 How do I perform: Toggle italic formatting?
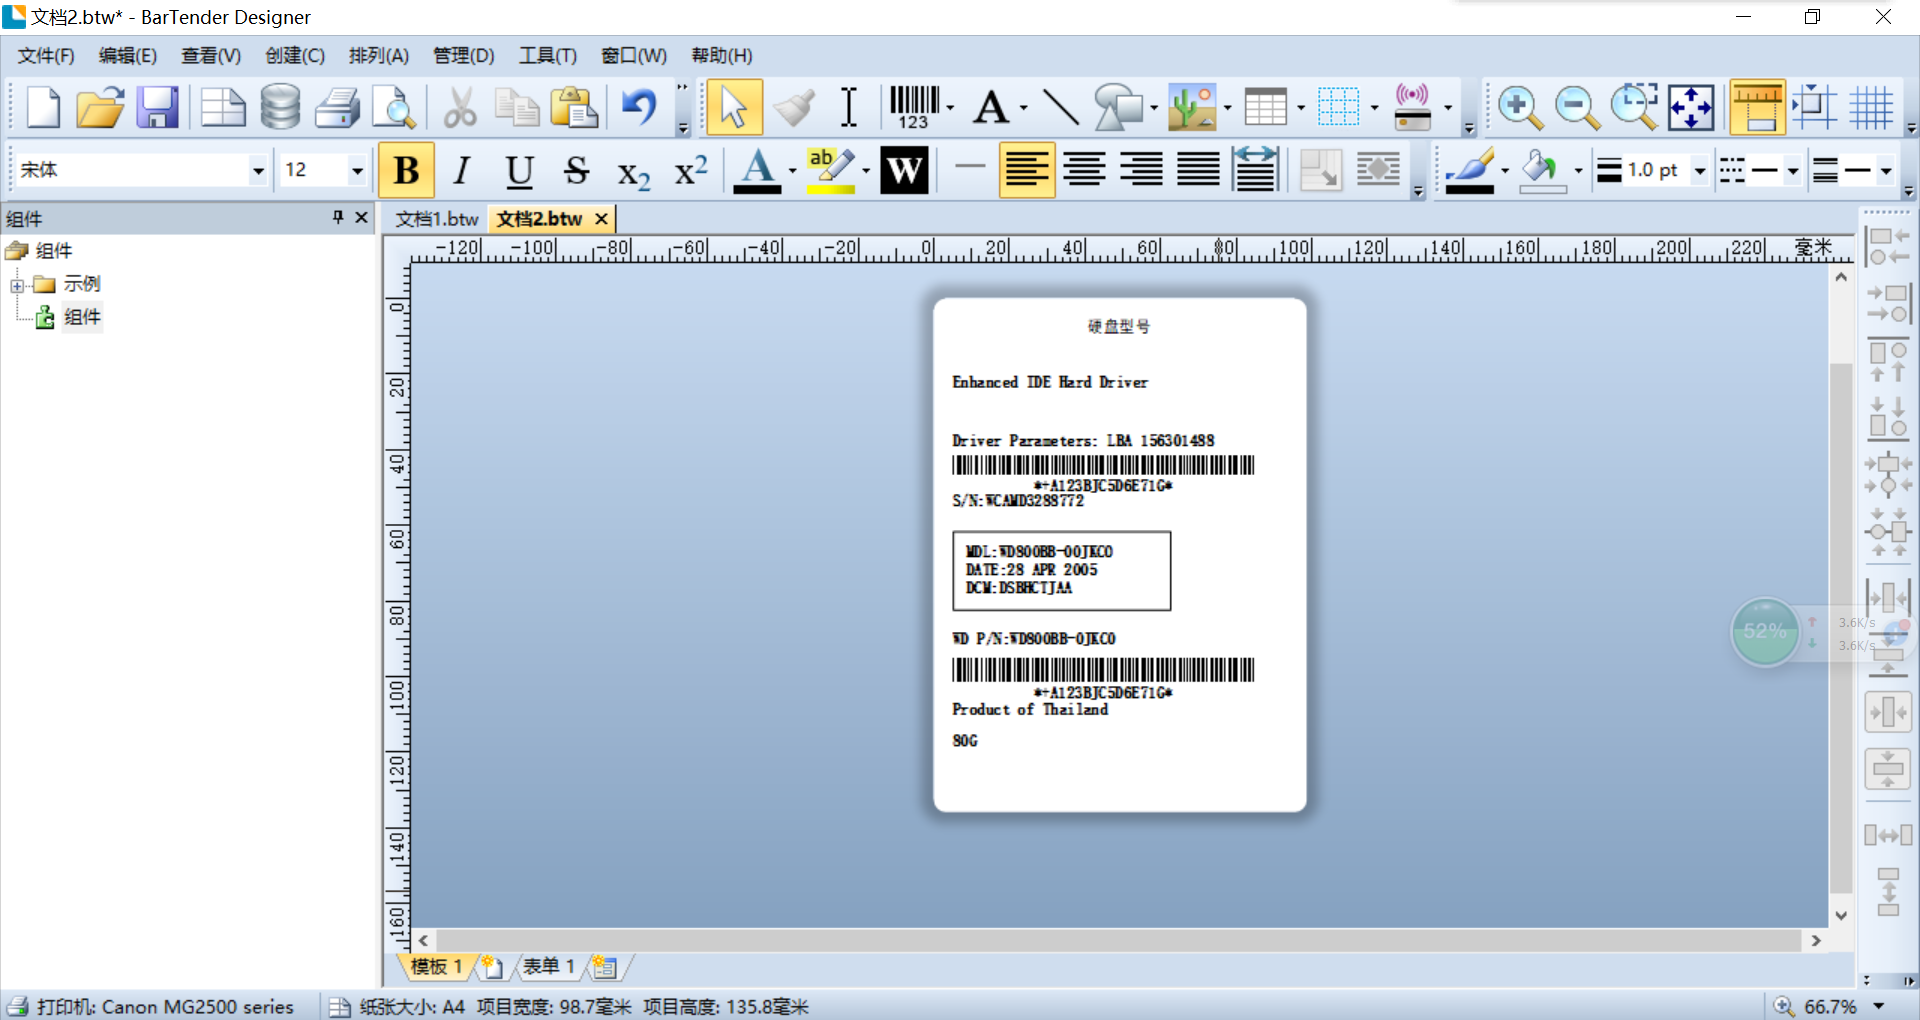[462, 170]
